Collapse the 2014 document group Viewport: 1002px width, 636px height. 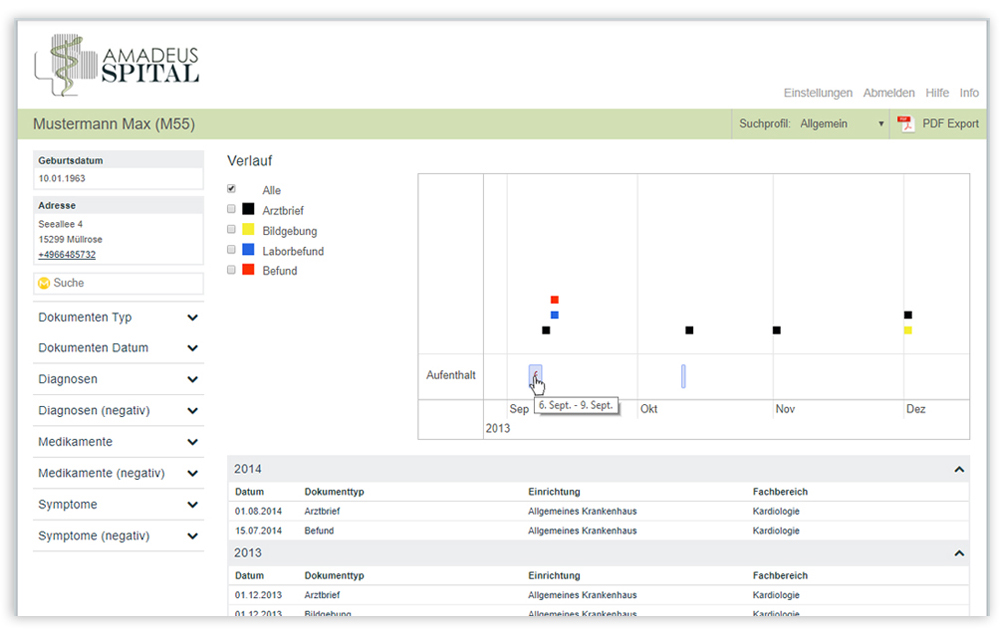click(958, 469)
